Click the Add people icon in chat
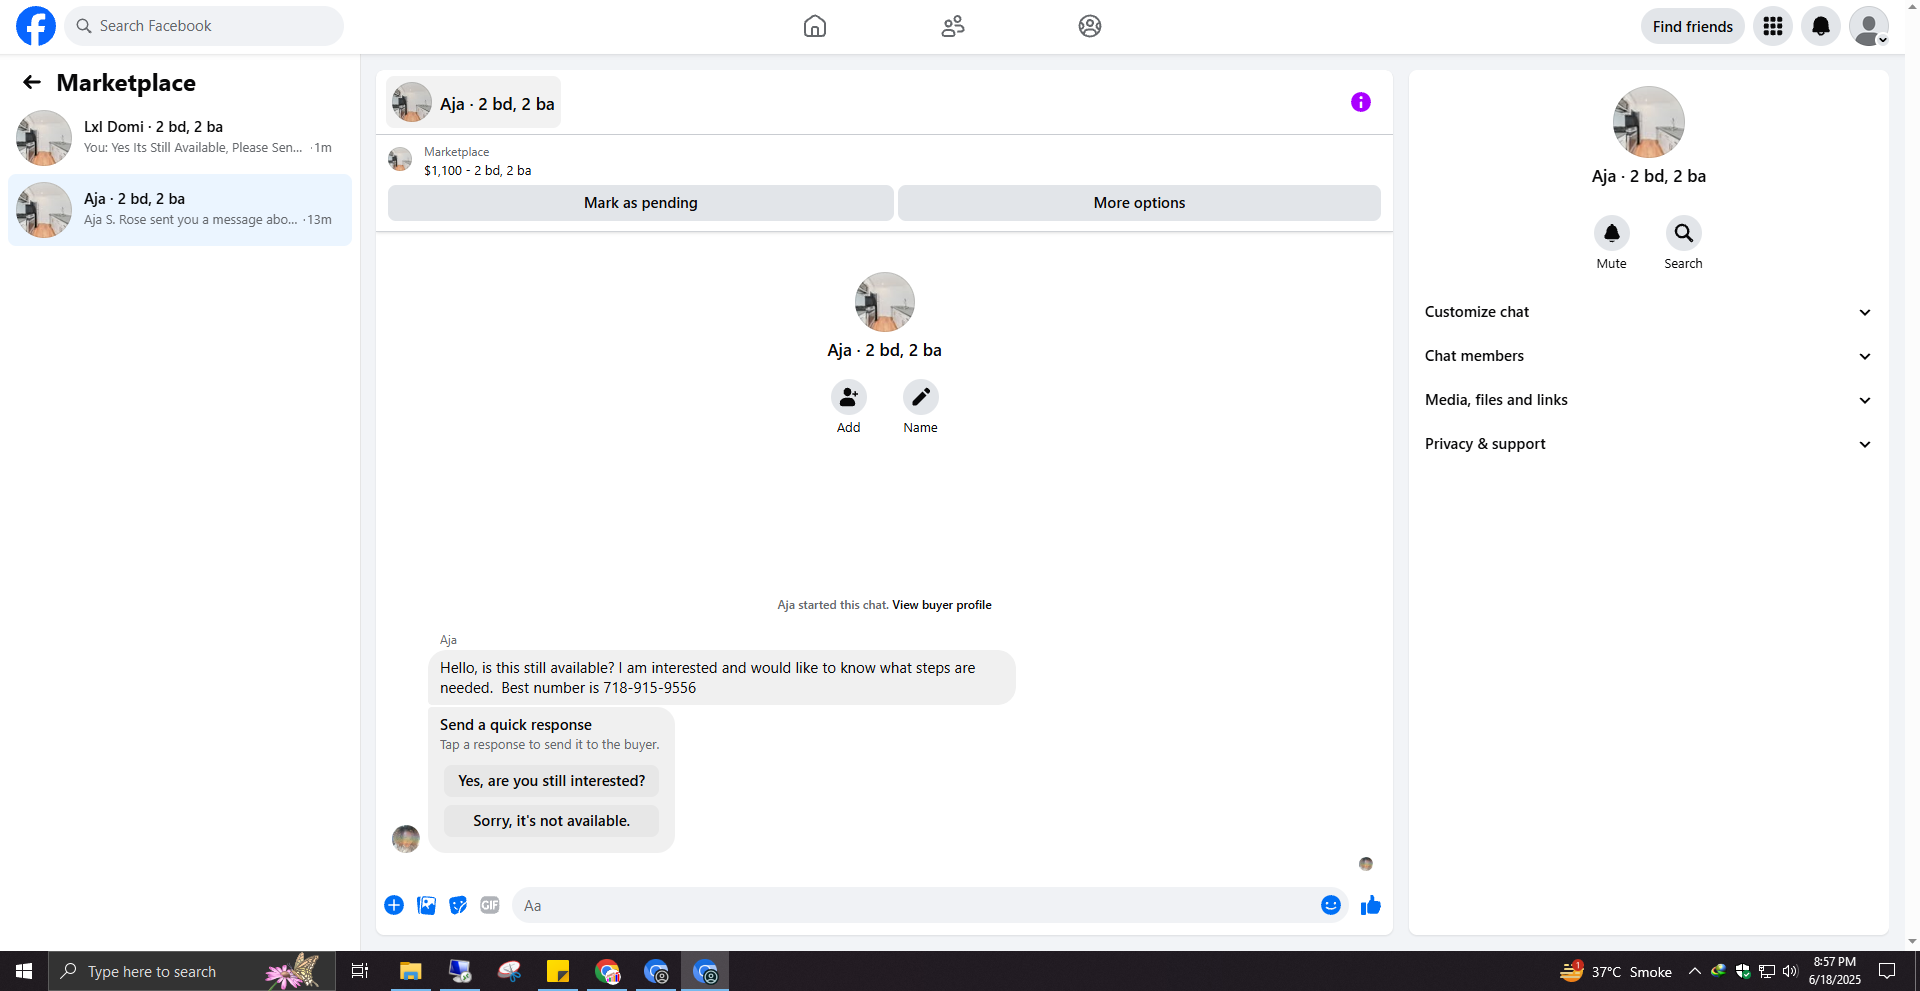The height and width of the screenshot is (991, 1920). click(x=849, y=397)
